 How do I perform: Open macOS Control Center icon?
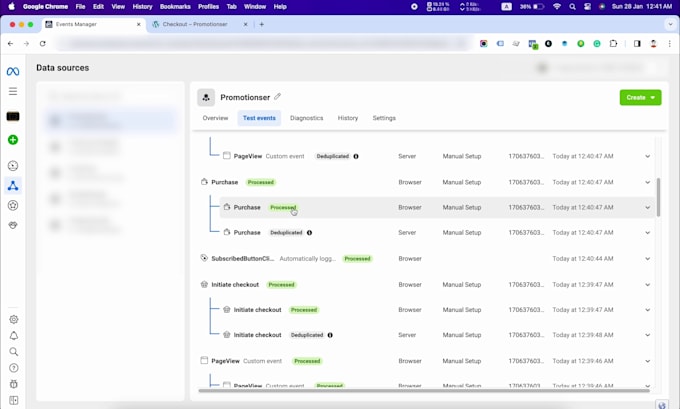pyautogui.click(x=587, y=7)
